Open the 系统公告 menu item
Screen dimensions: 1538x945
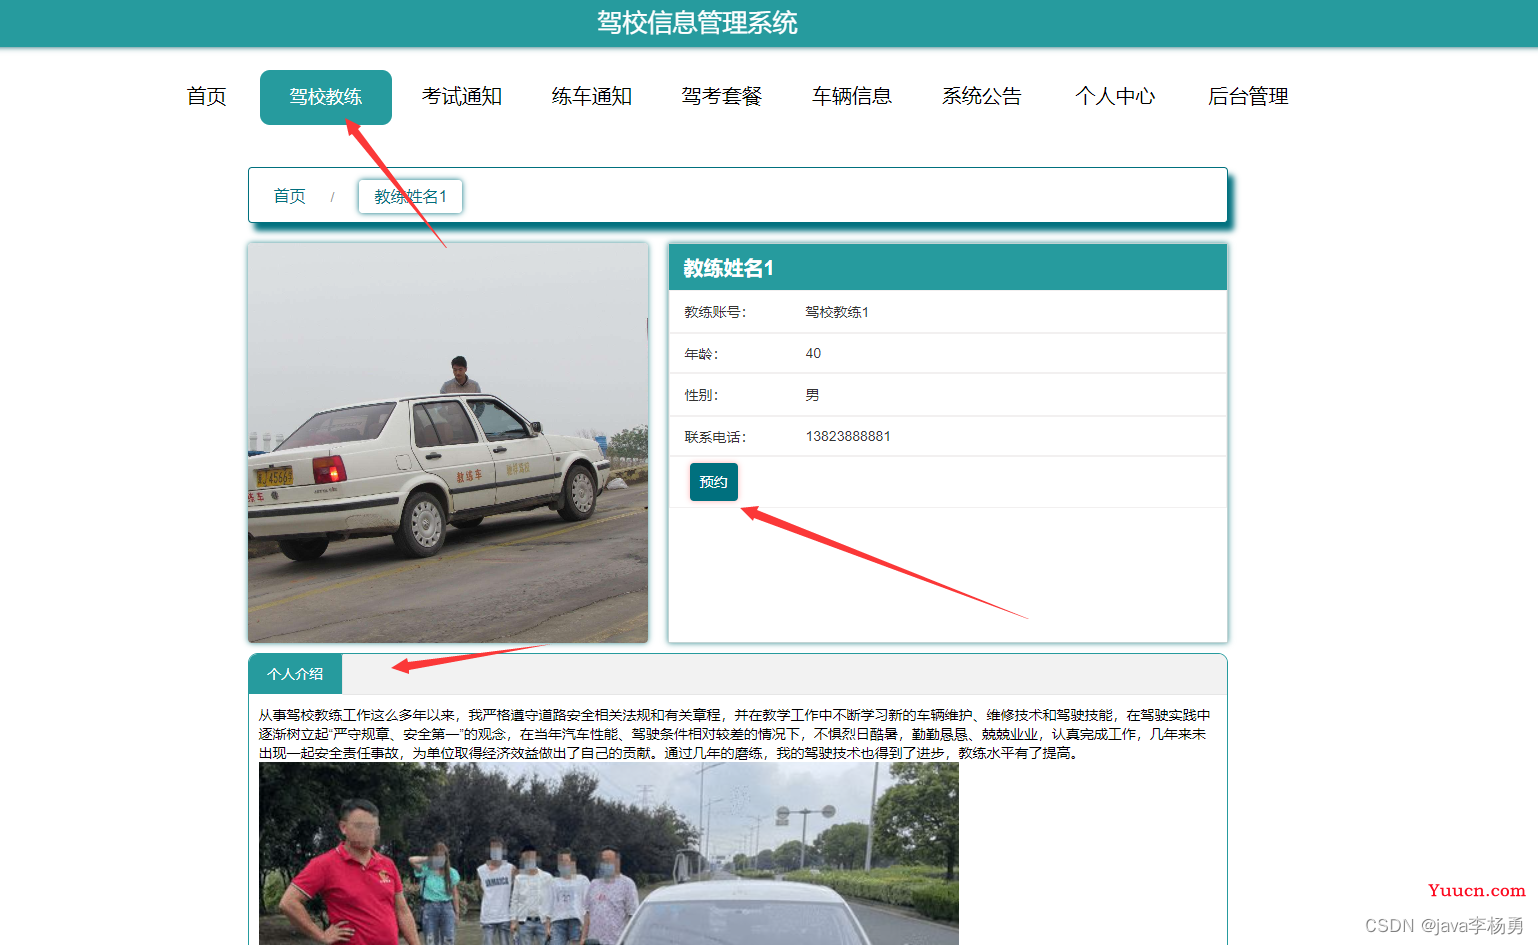tap(982, 96)
